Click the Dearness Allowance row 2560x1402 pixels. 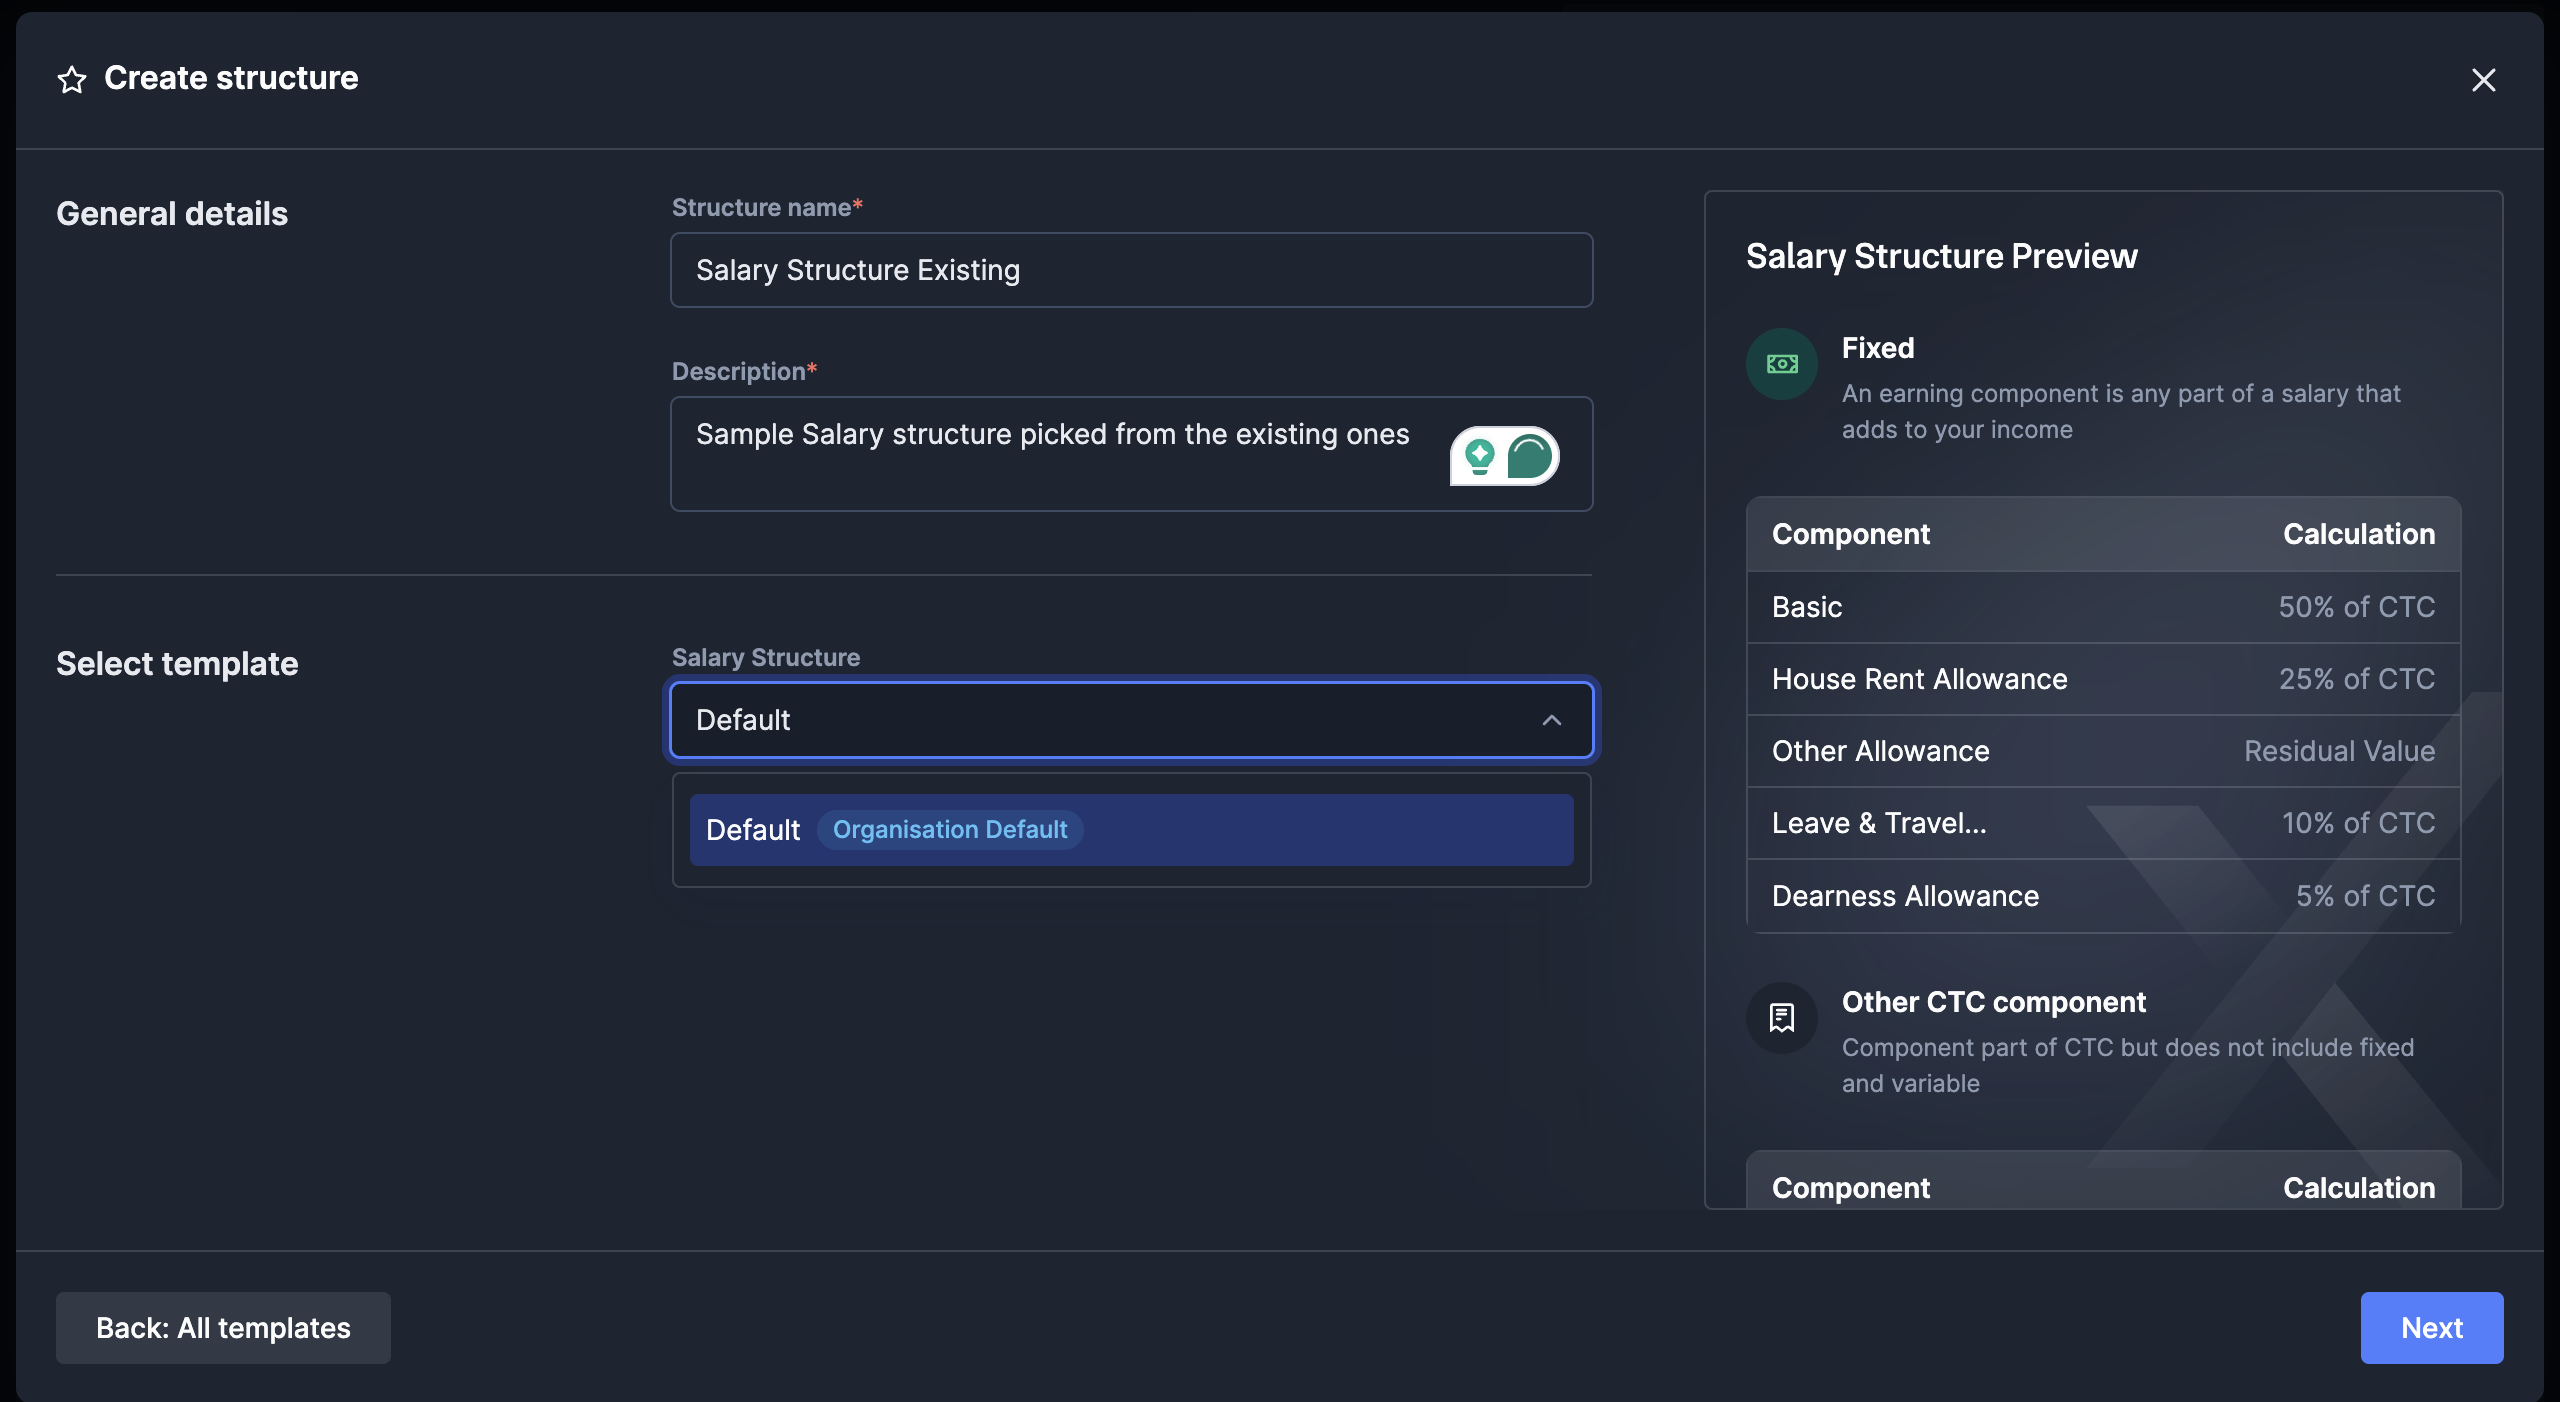[2104, 896]
